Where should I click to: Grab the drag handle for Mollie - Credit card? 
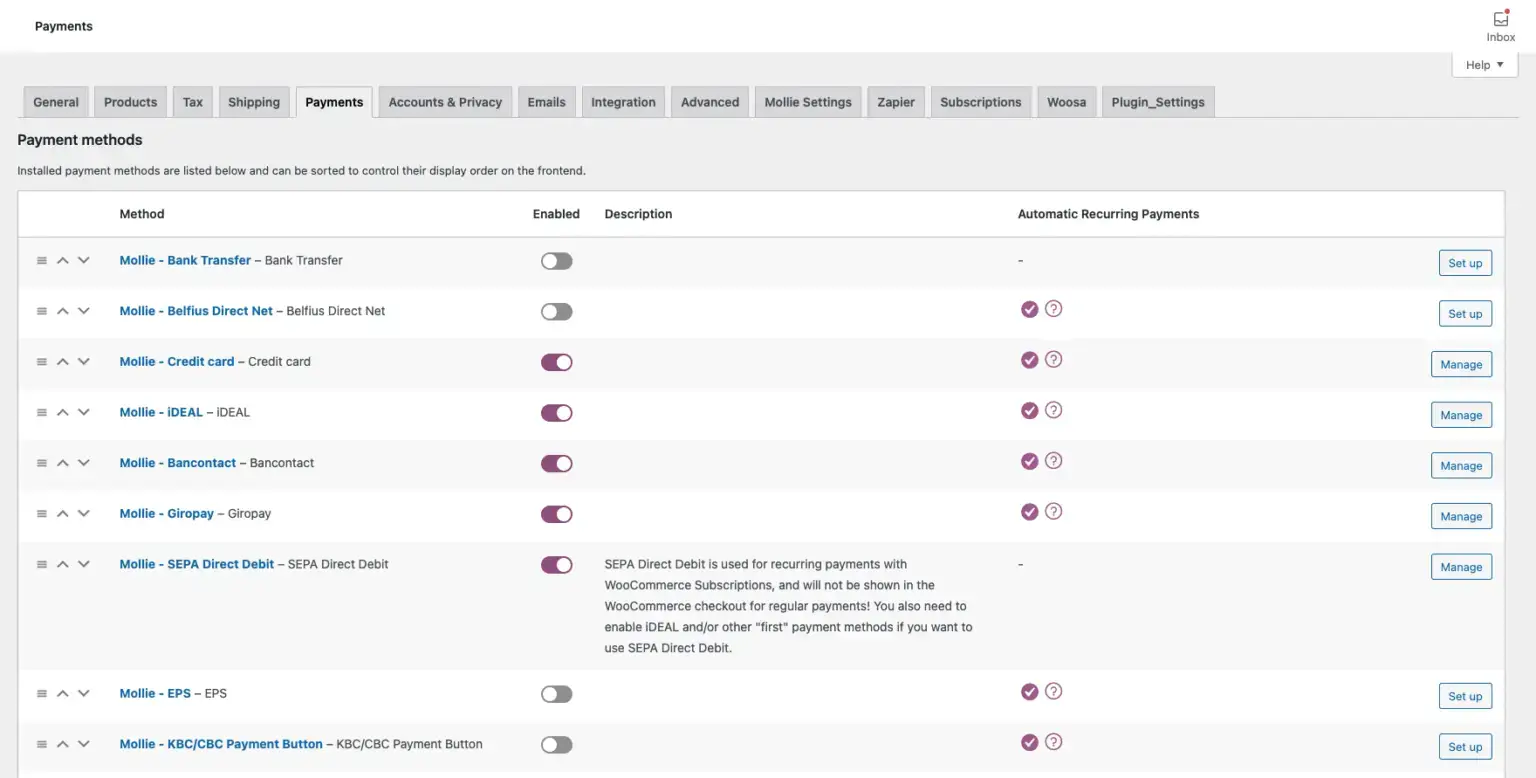click(42, 362)
